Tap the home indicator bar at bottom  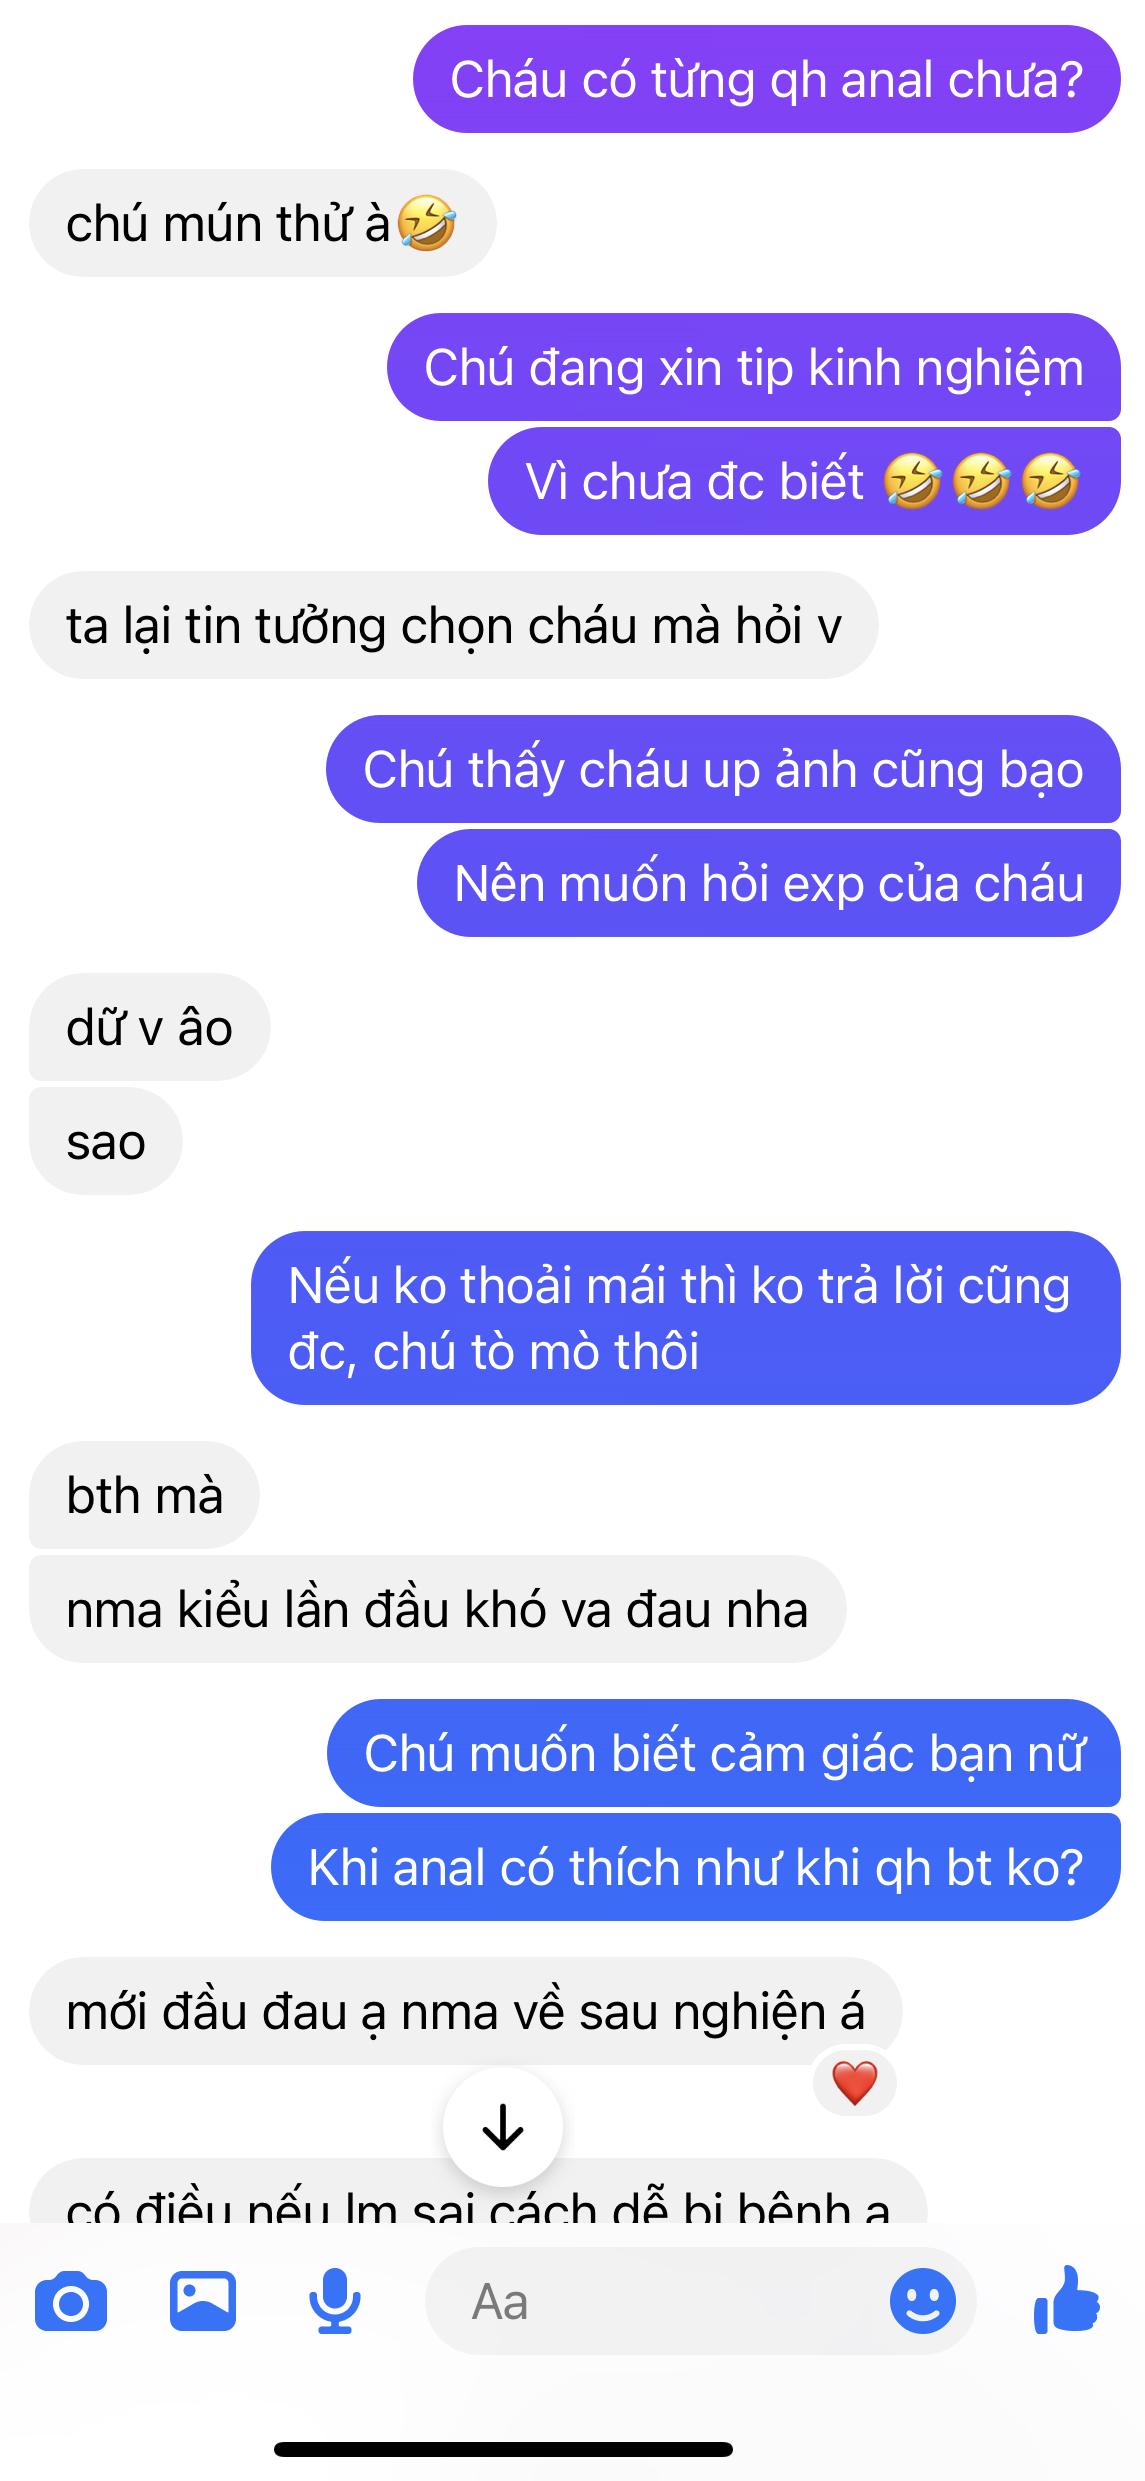pyautogui.click(x=503, y=2449)
